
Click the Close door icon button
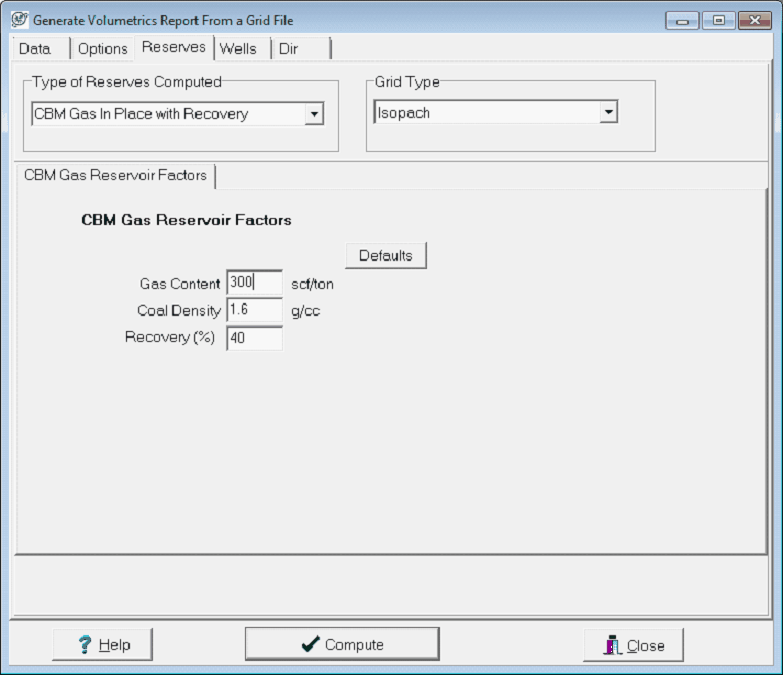(x=633, y=645)
